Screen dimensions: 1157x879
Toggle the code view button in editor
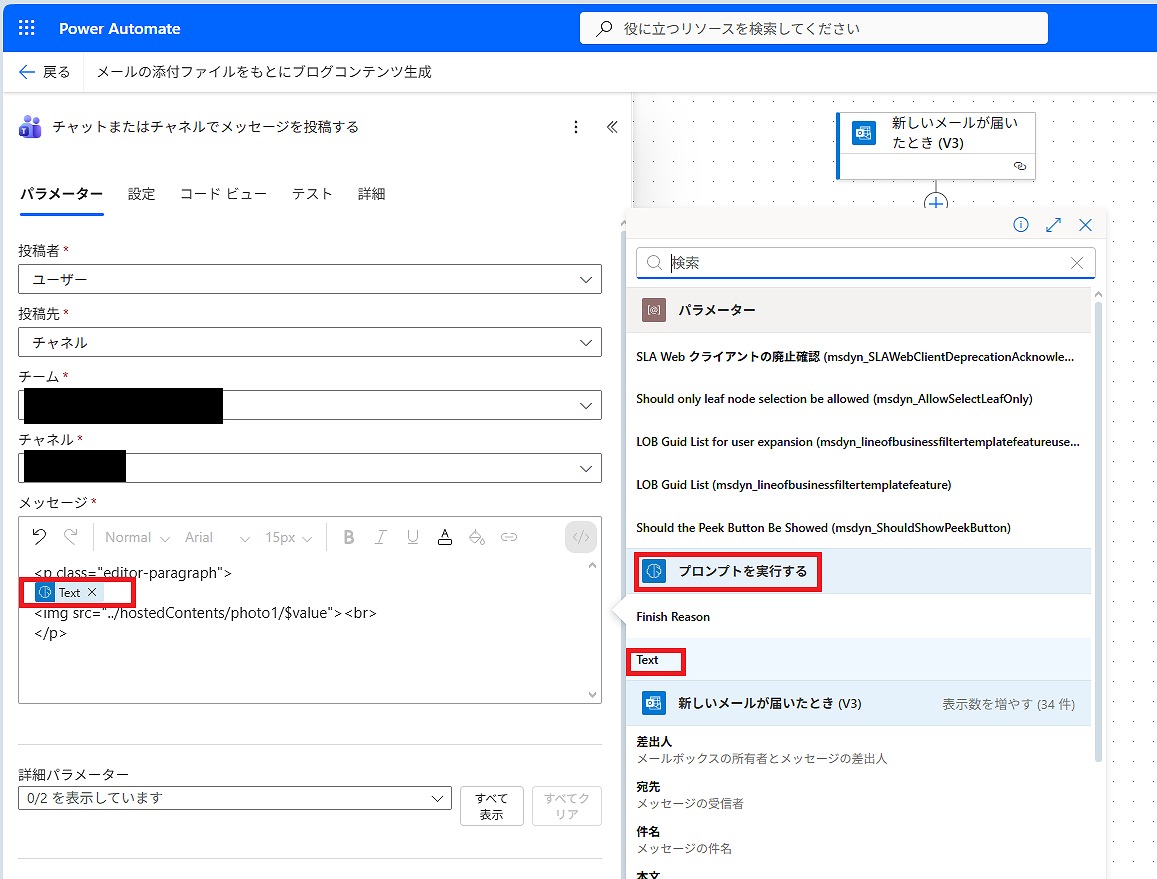(x=581, y=537)
